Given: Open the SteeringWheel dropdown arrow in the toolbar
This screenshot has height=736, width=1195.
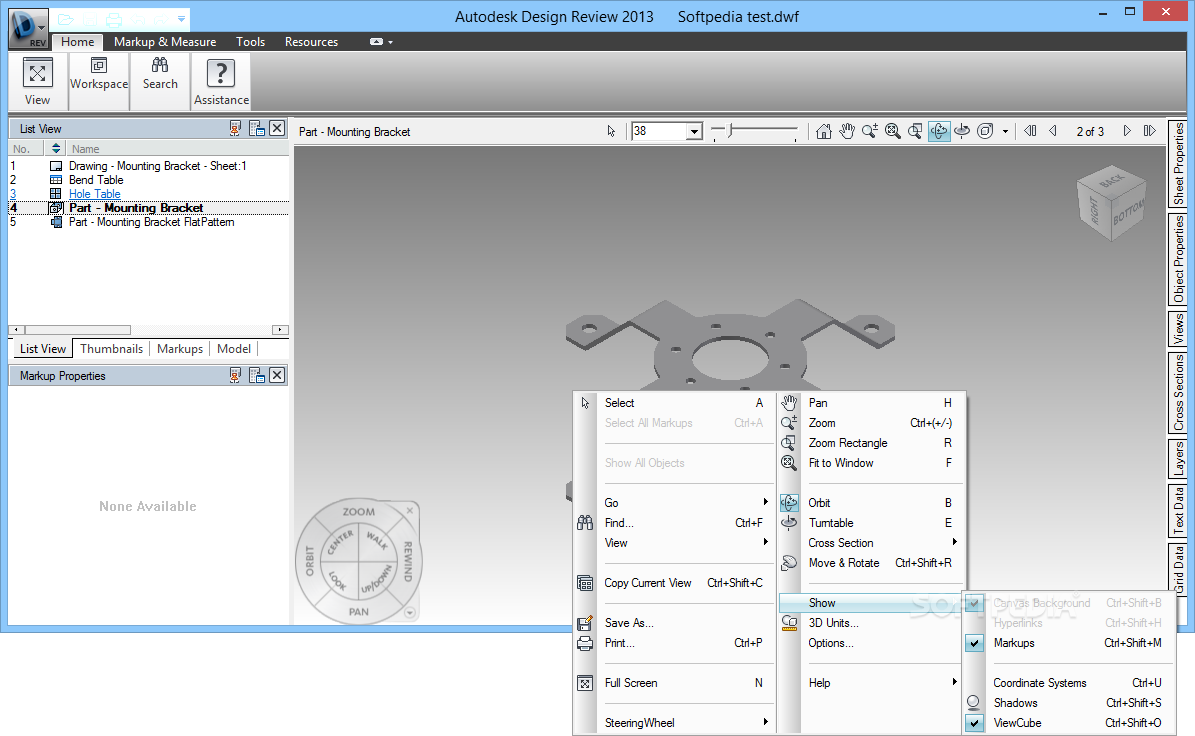Looking at the screenshot, I should click(1005, 131).
